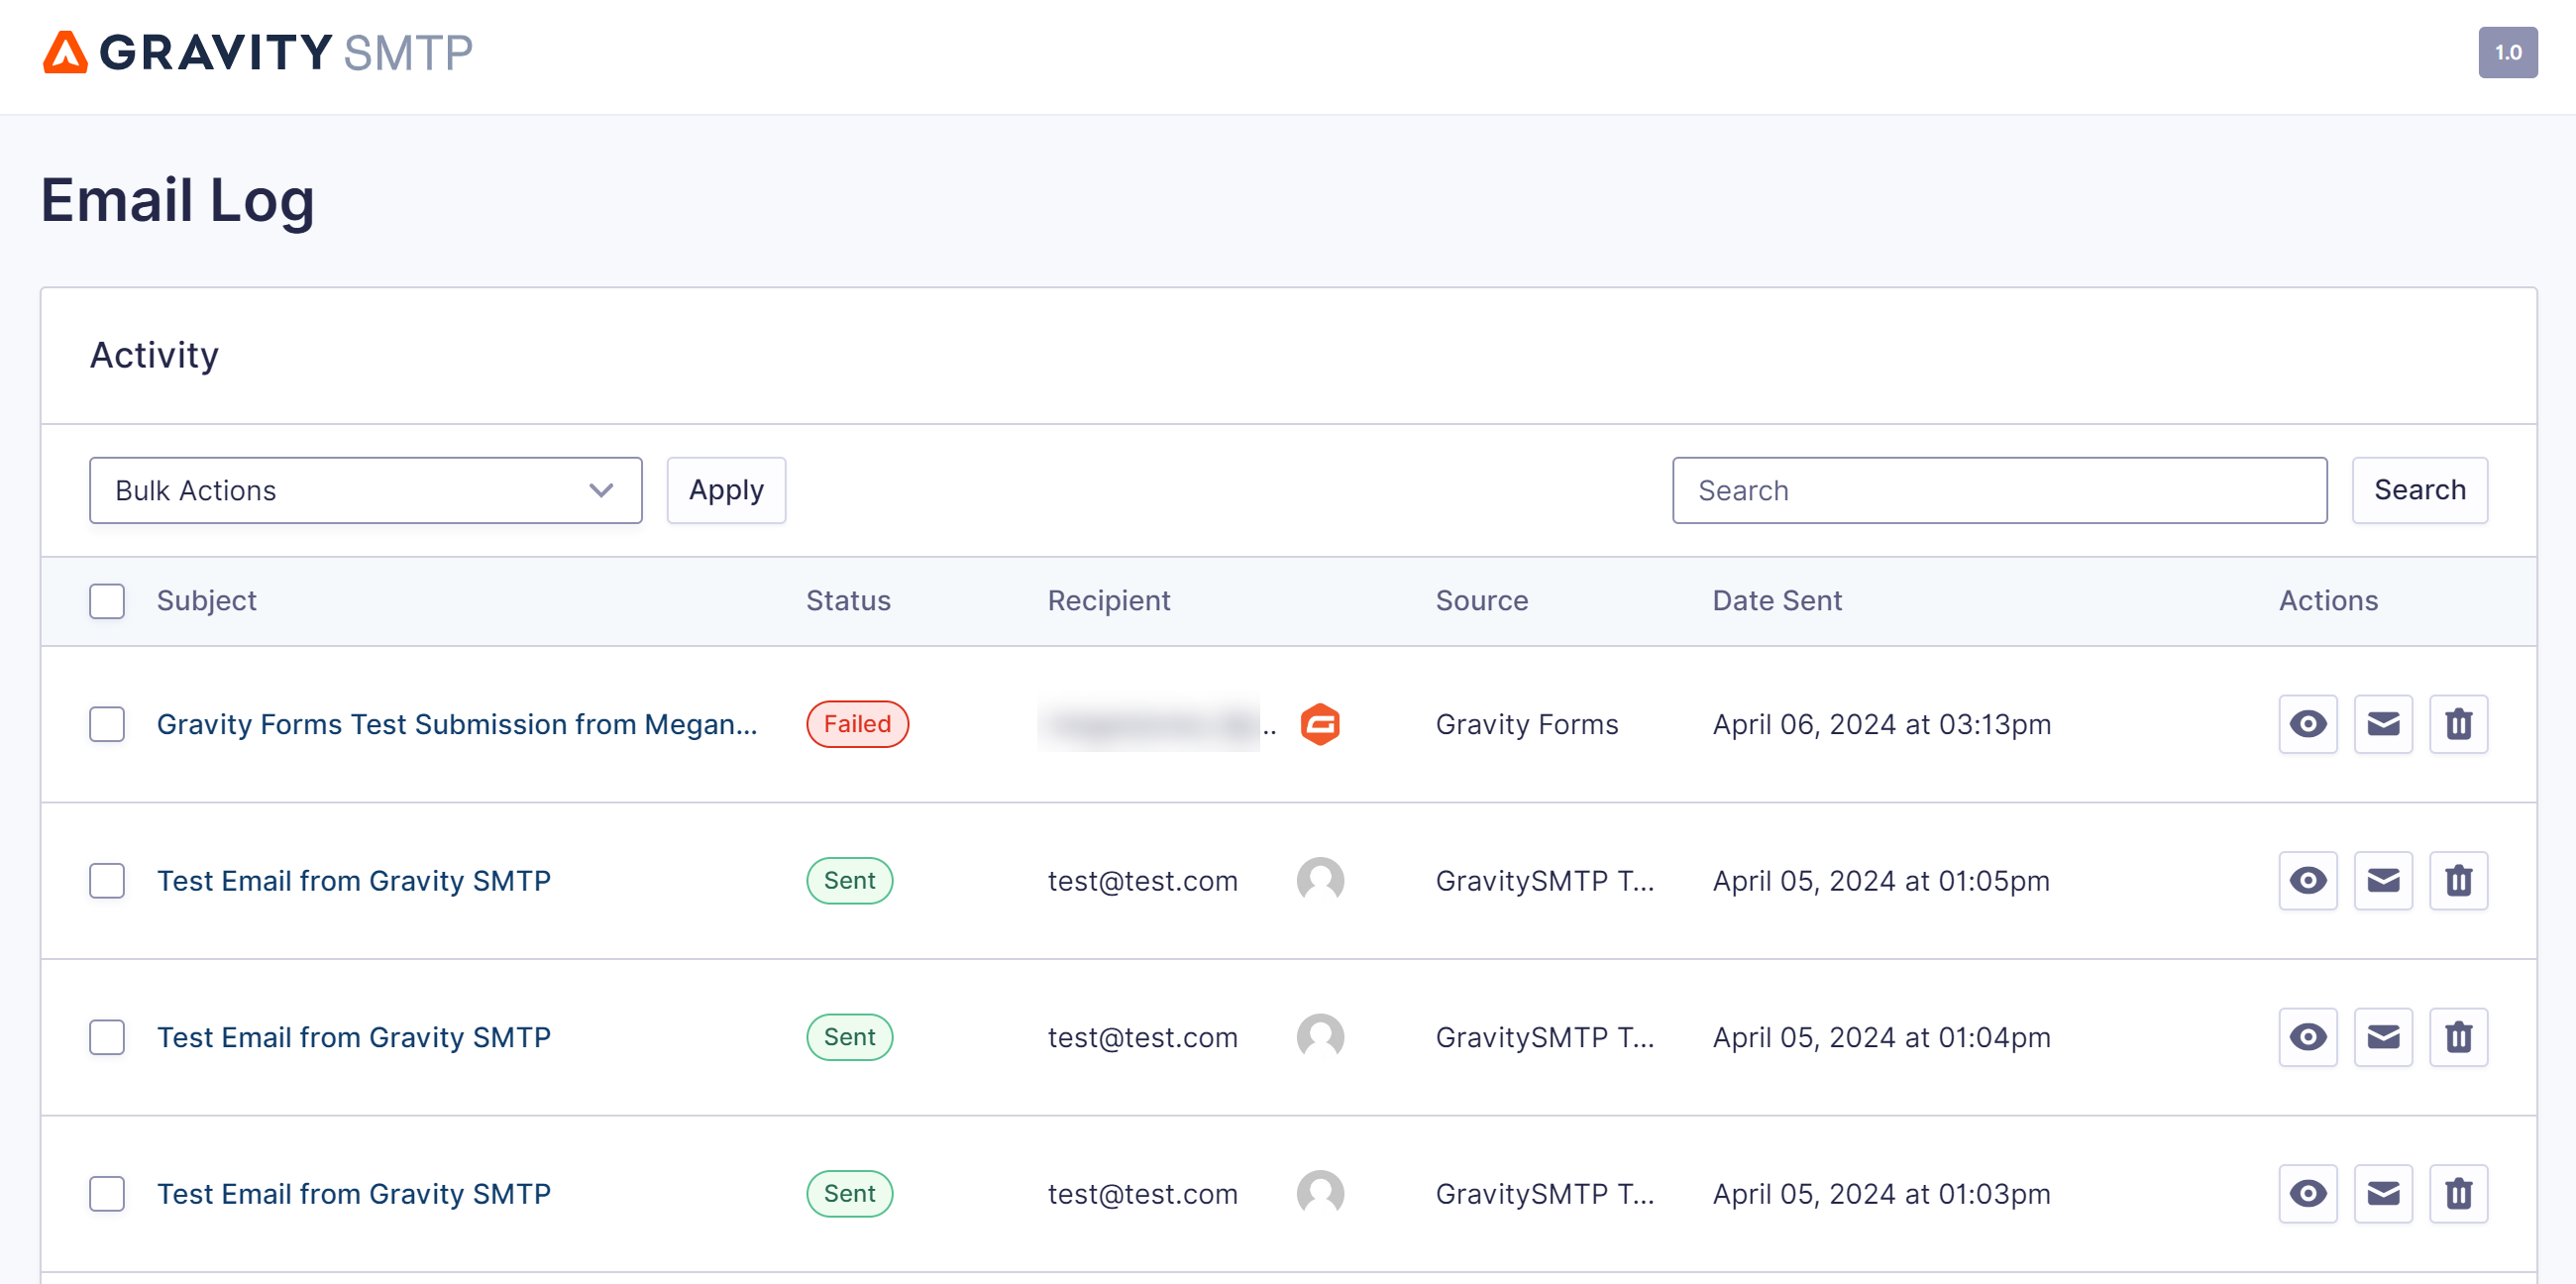
Task: Click the recipient avatar in the 01:04pm row
Action: [x=1320, y=1038]
